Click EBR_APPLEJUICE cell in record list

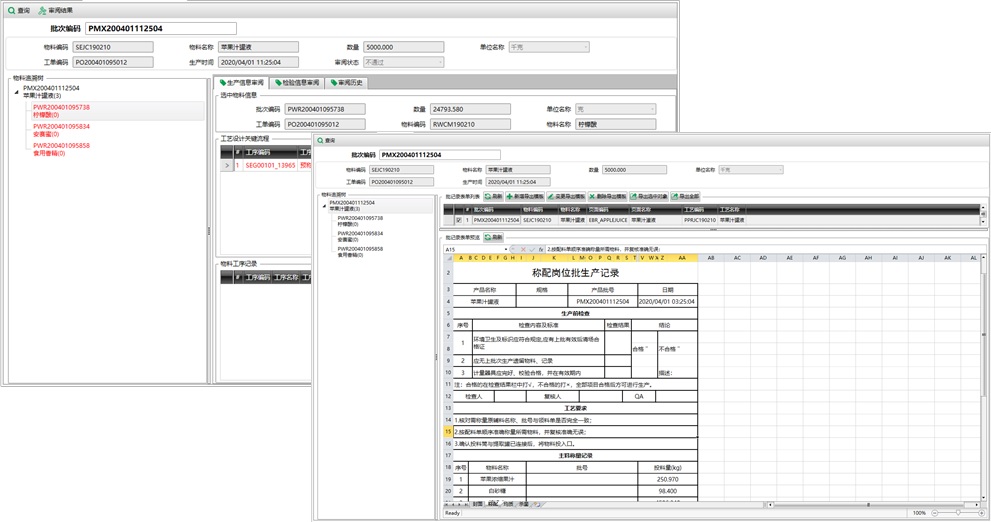pyautogui.click(x=607, y=220)
